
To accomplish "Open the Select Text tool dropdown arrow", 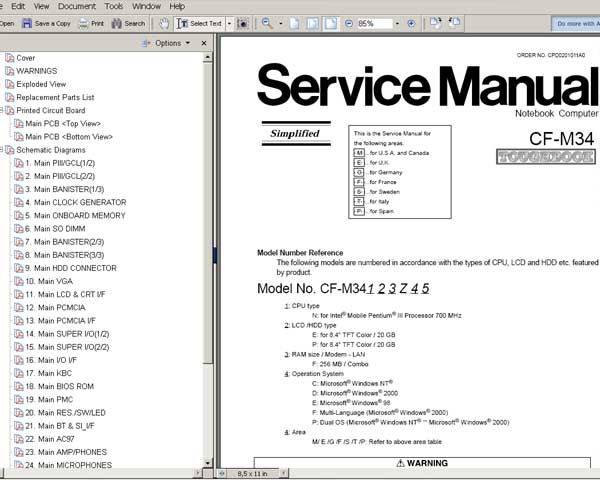I will [x=229, y=24].
